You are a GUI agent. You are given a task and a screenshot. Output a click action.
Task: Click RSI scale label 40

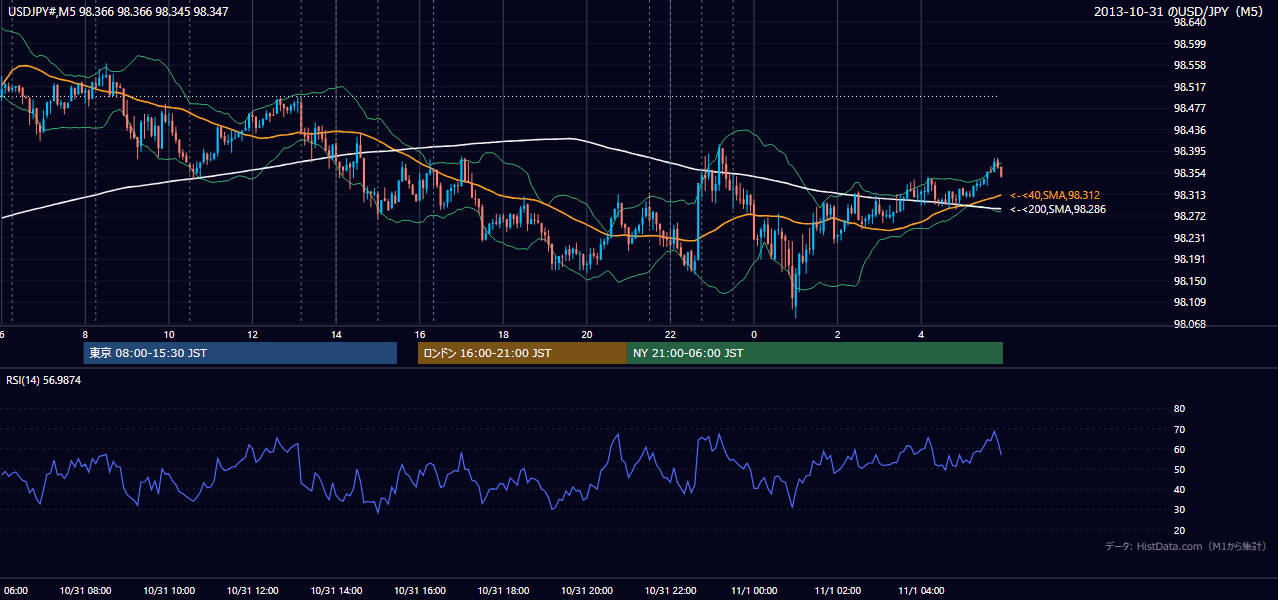click(1179, 490)
